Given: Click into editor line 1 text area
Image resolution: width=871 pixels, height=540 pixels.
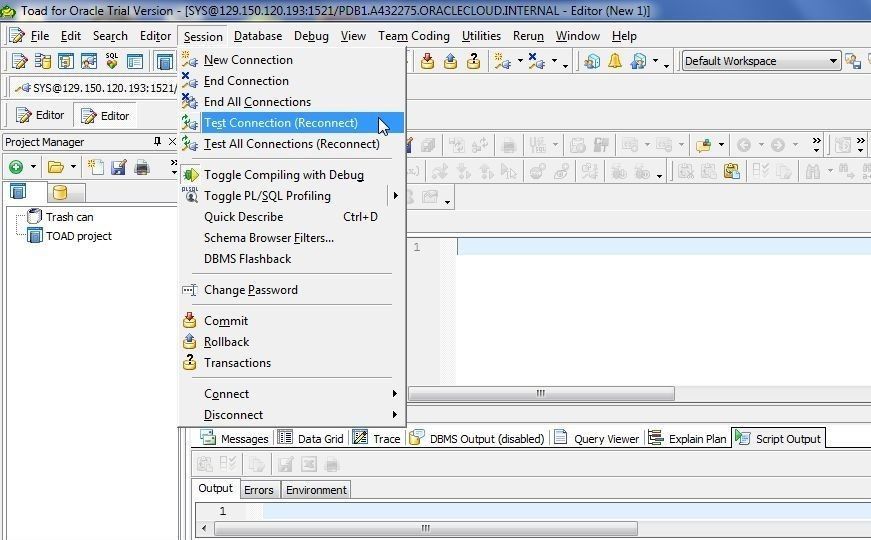Looking at the screenshot, I should click(664, 247).
